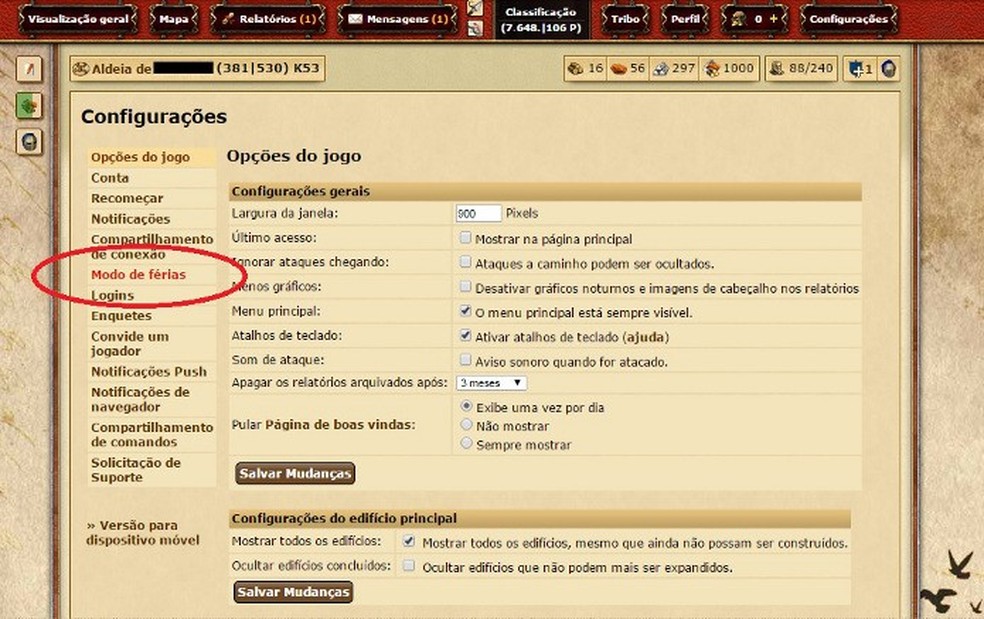The height and width of the screenshot is (619, 984).
Task: Click lower small icon left of Classificação
Action: point(475,28)
